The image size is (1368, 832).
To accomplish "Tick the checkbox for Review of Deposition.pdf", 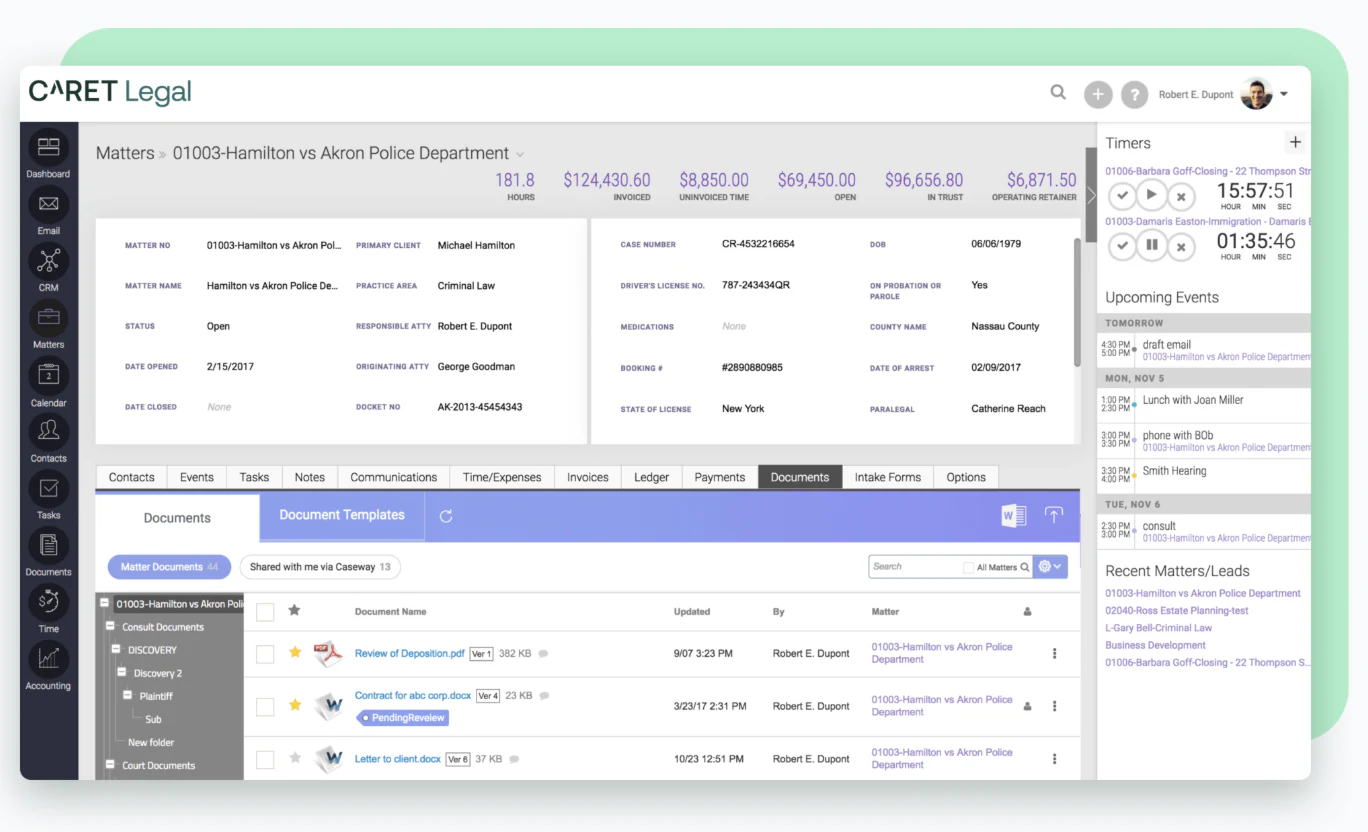I will click(x=265, y=654).
